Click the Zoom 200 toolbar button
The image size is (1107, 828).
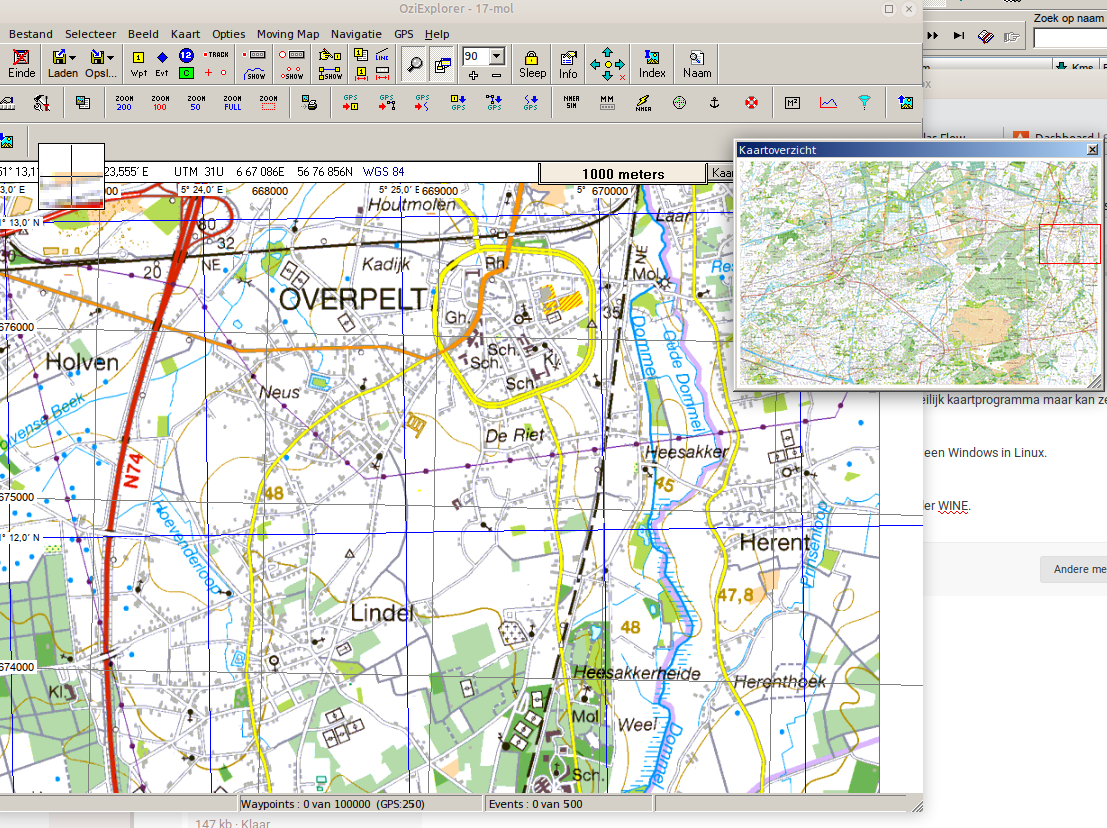124,102
